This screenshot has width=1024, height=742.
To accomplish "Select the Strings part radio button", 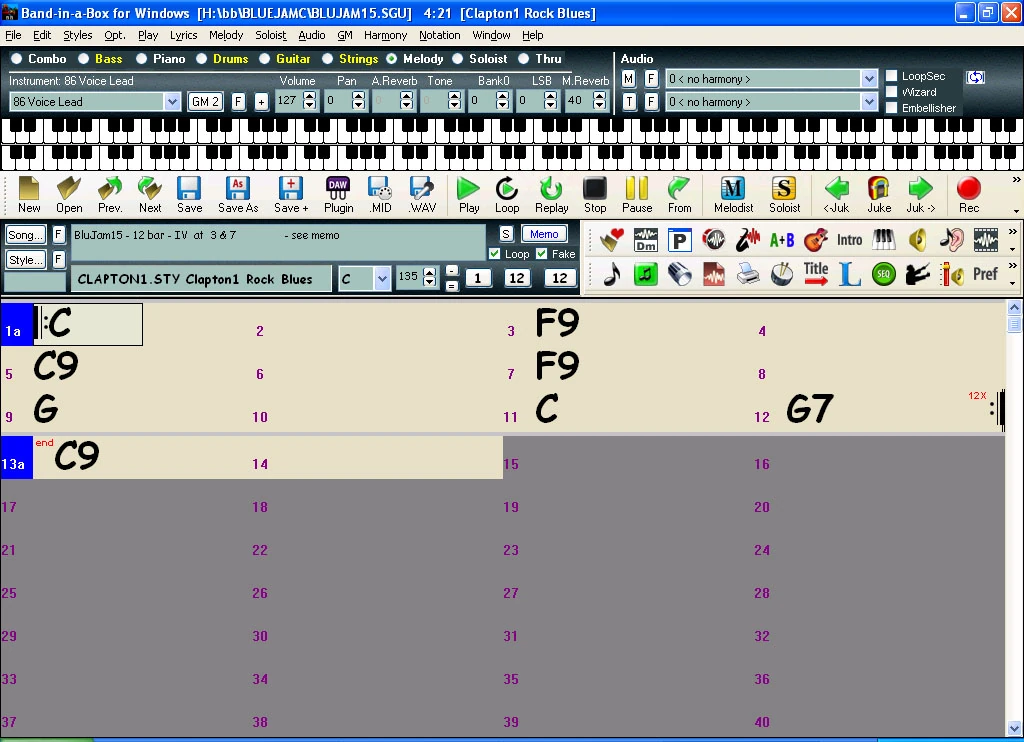I will click(328, 59).
